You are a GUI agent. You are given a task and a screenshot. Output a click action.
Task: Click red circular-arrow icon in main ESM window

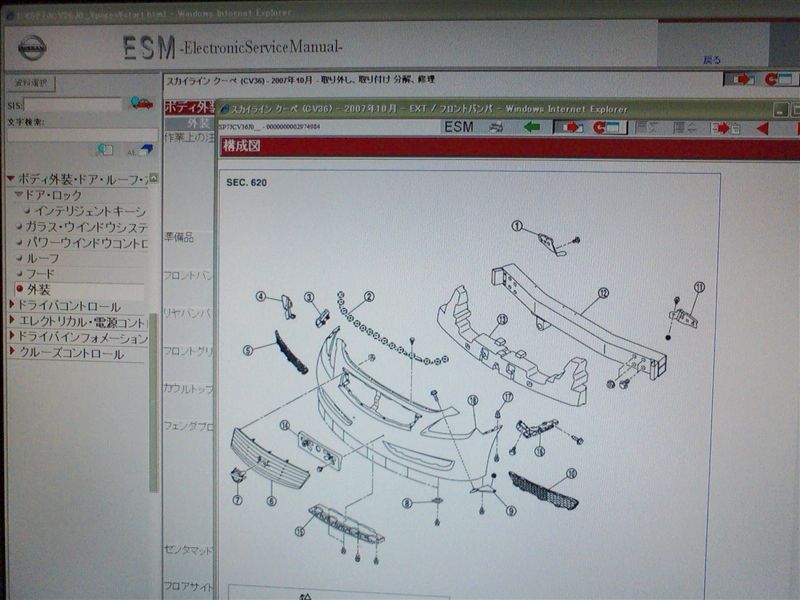[779, 79]
